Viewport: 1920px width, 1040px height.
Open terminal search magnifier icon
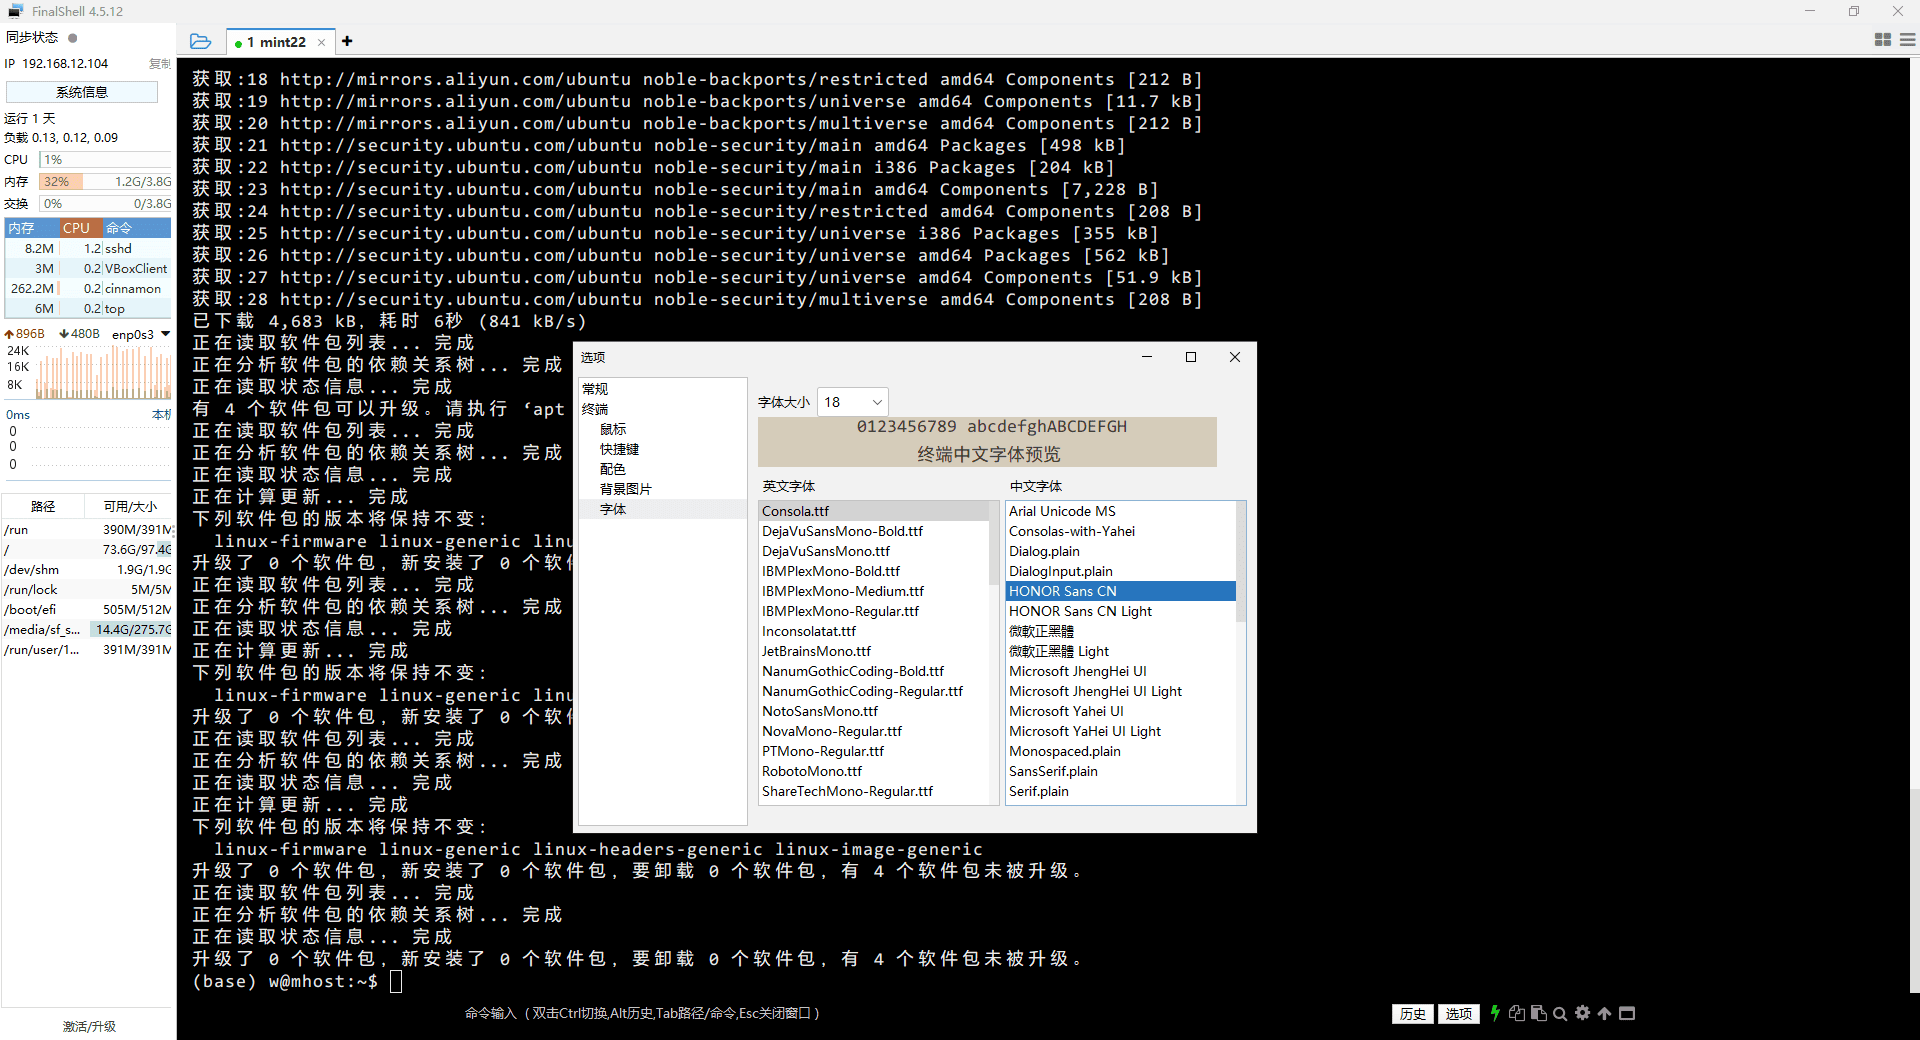(1560, 1013)
